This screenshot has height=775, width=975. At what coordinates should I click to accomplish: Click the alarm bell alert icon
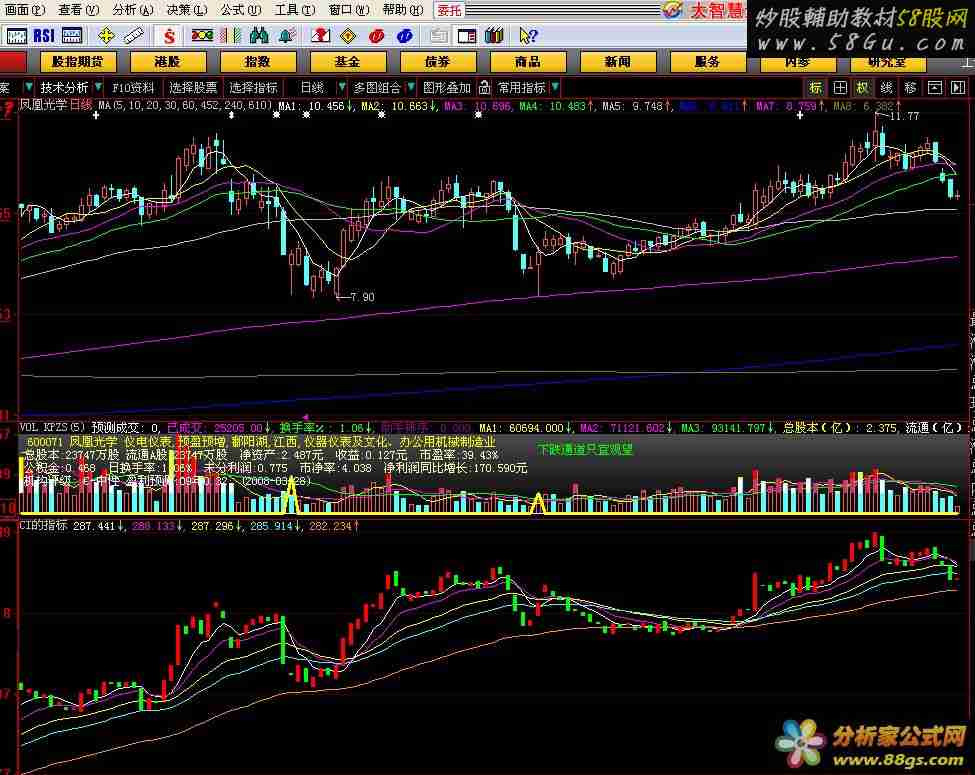pyautogui.click(x=287, y=36)
